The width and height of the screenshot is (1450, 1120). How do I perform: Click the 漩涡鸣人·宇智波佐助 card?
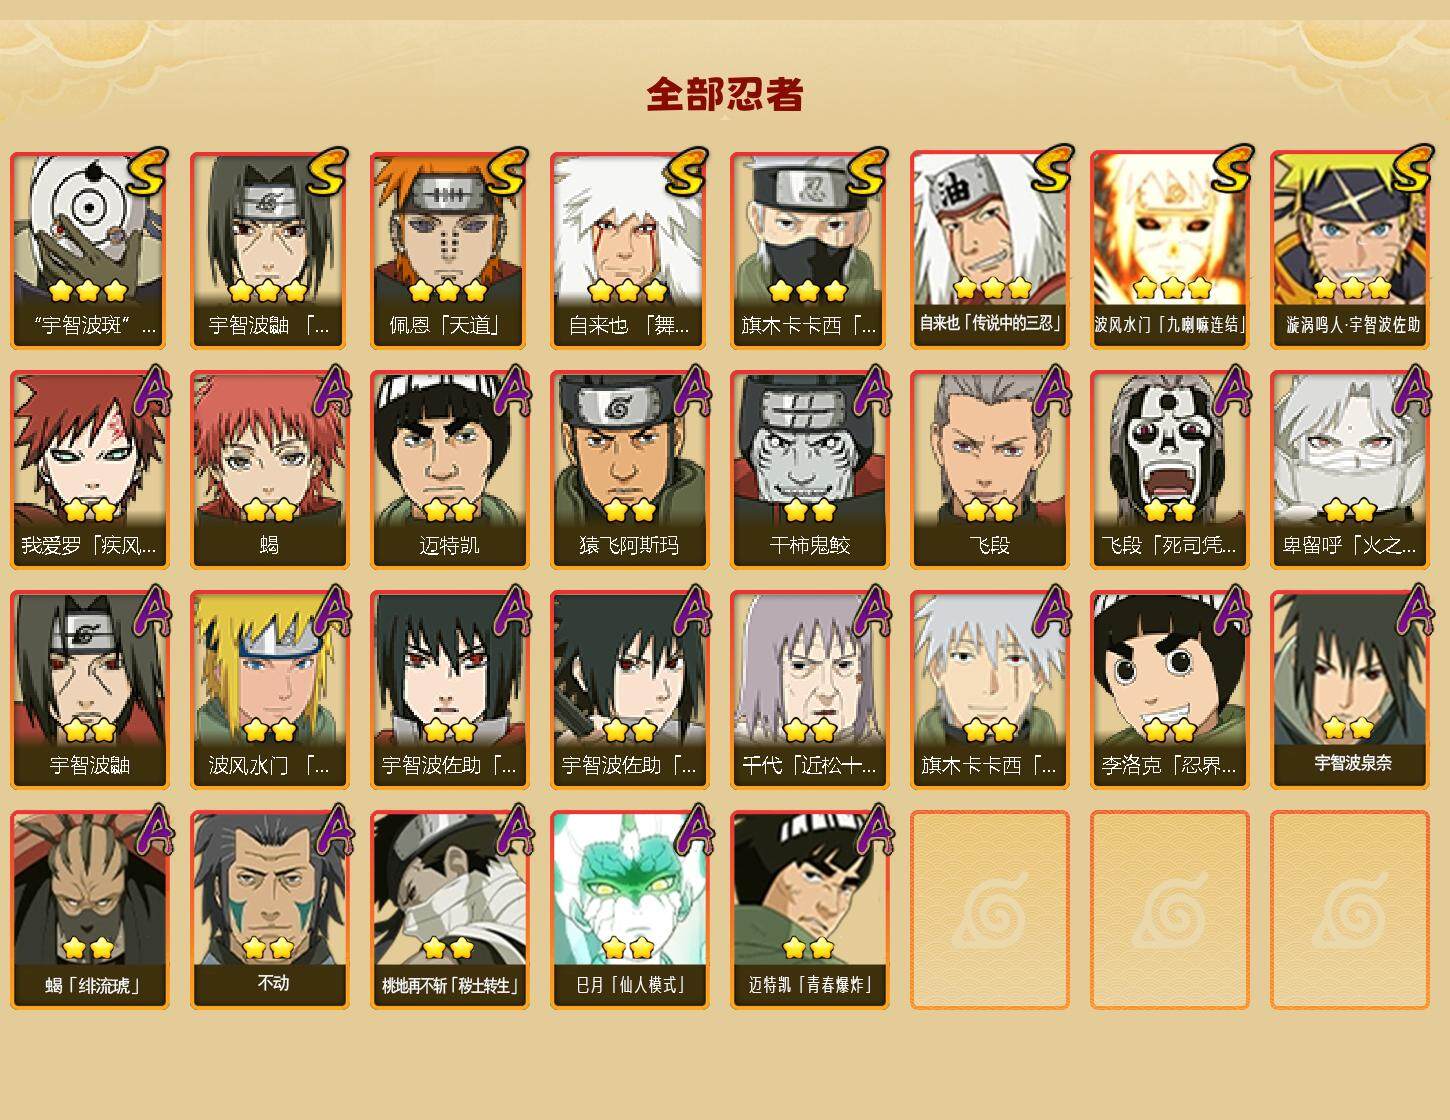coord(1350,250)
